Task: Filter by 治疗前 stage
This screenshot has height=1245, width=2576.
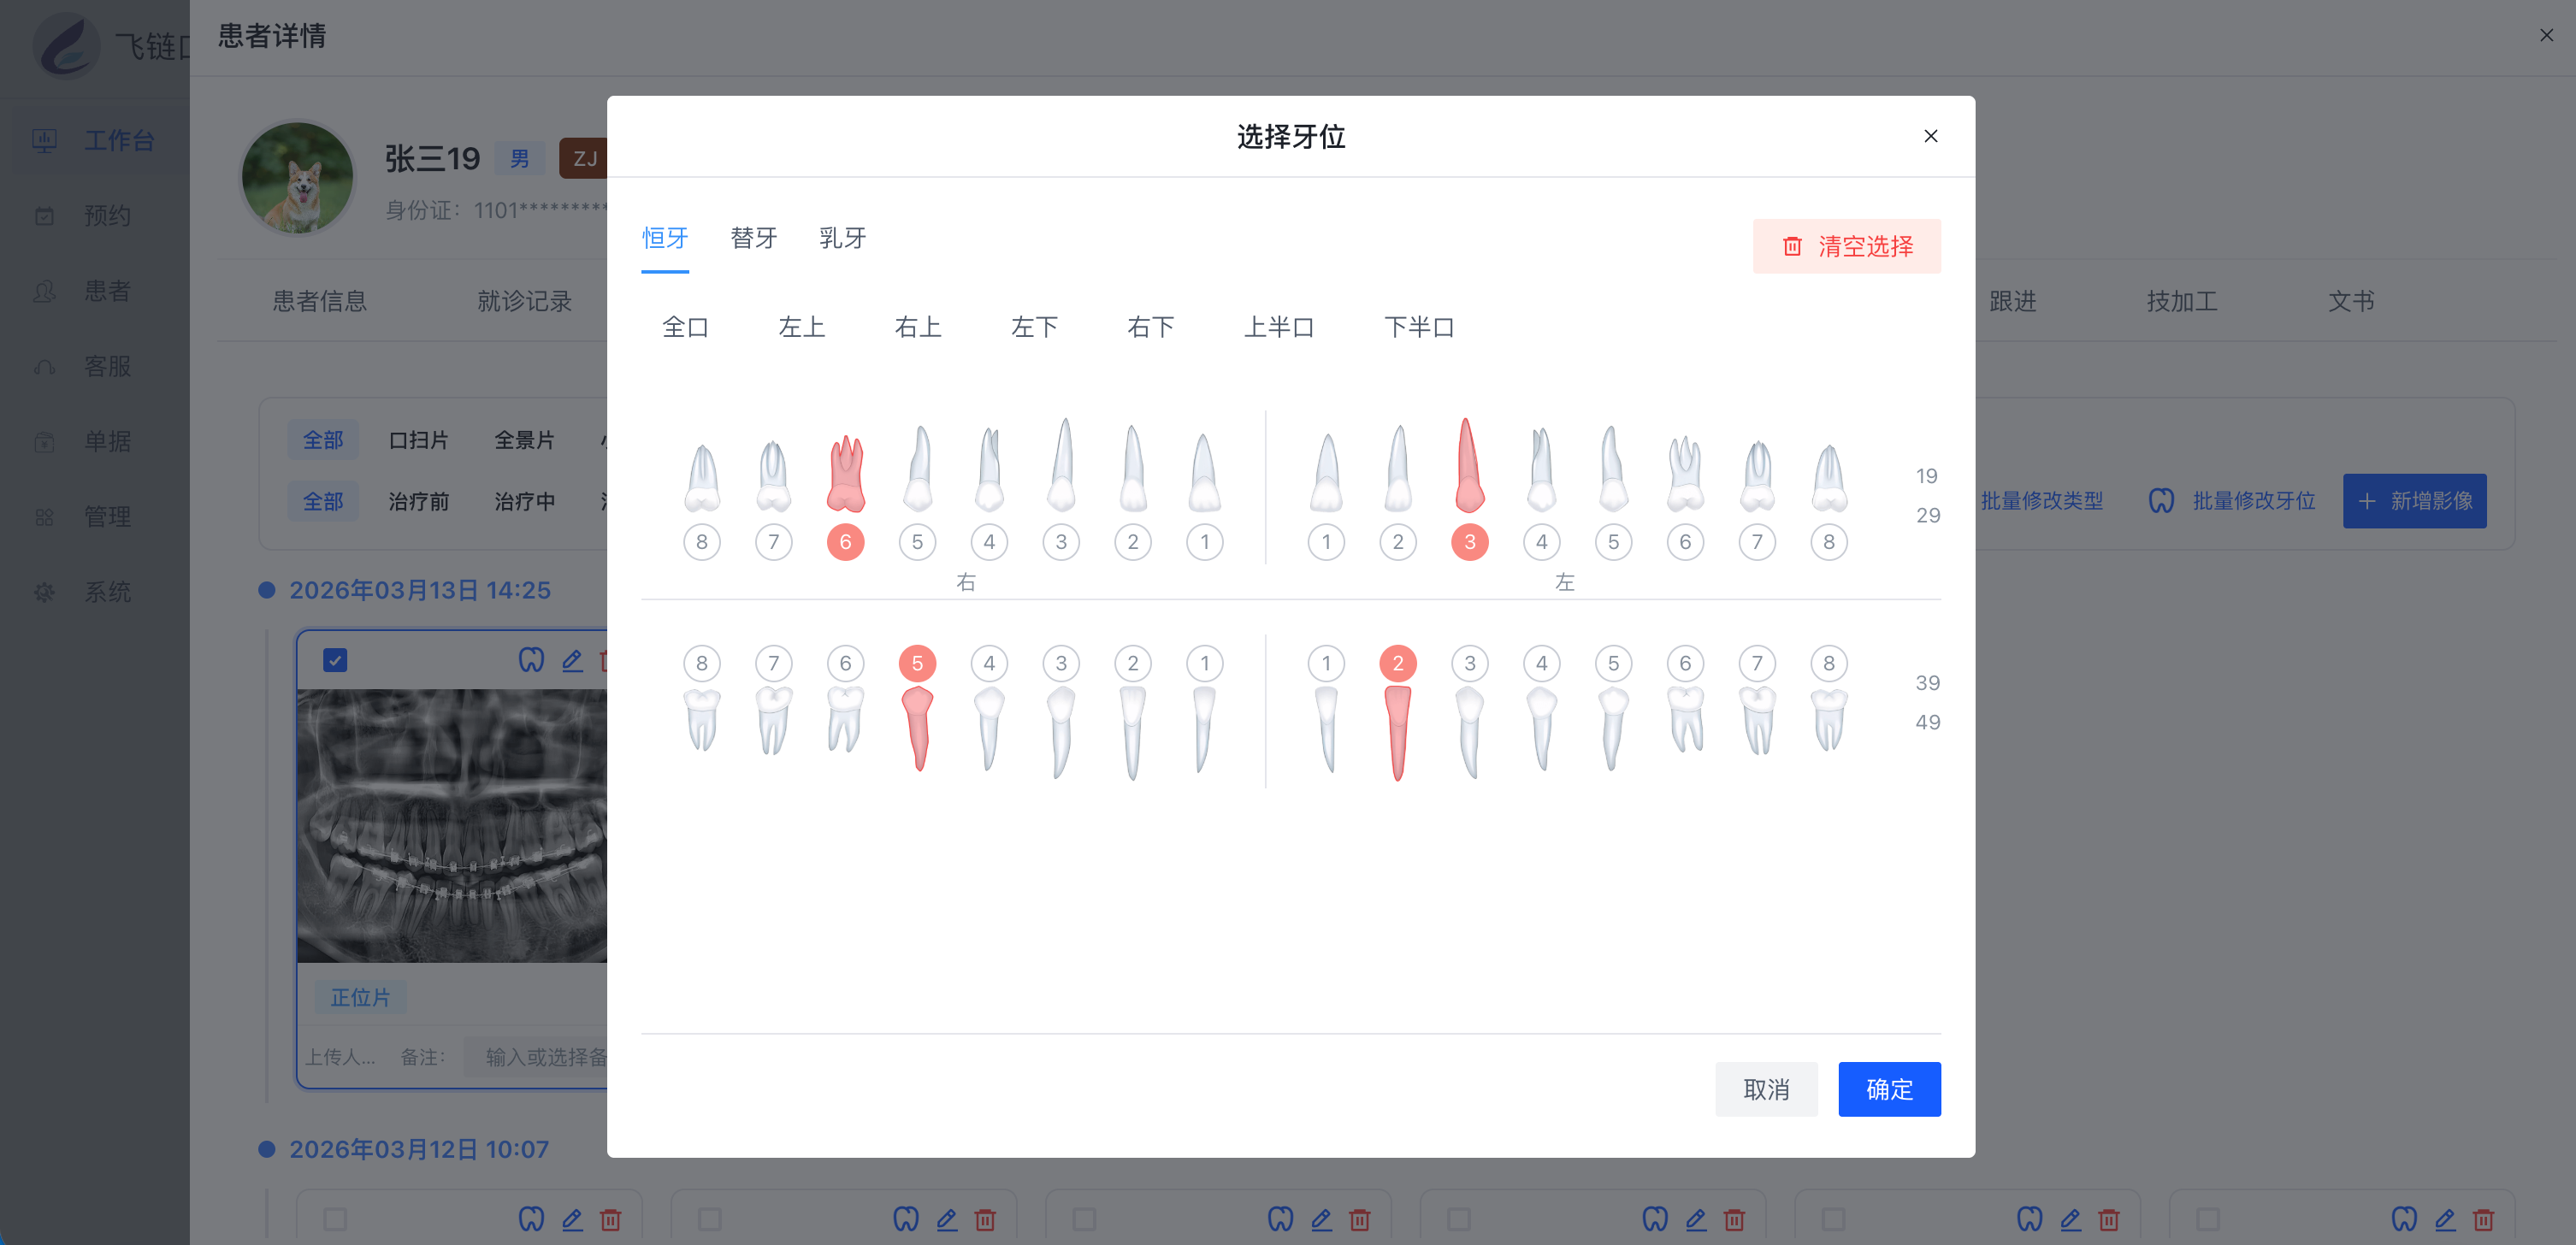Action: 418,501
